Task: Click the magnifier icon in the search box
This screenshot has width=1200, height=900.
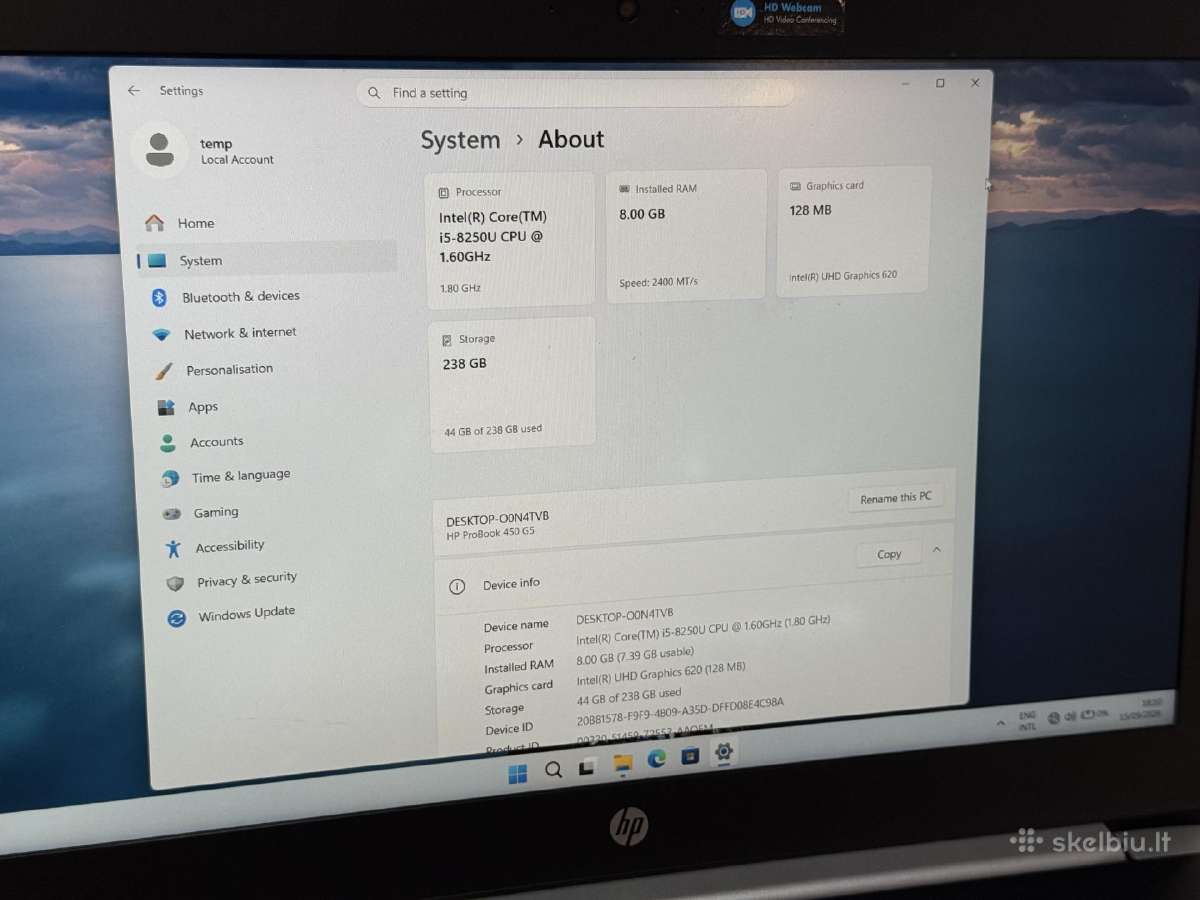Action: [374, 93]
